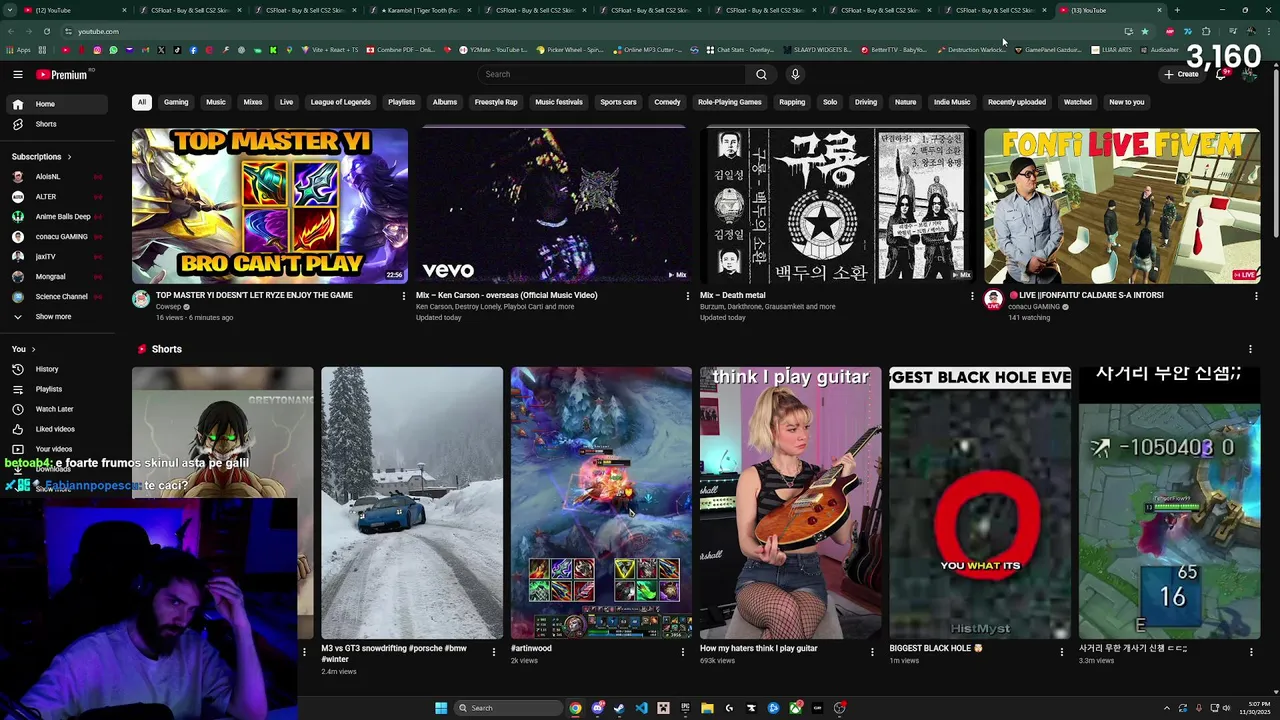Screen dimensions: 1280x720
Task: Open jaxiTV subscription channel
Action: pos(55,257)
